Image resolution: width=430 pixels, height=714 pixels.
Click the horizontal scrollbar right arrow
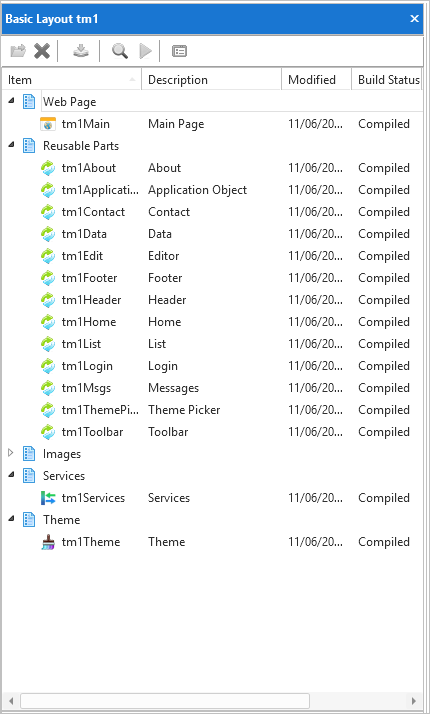pyautogui.click(x=414, y=700)
